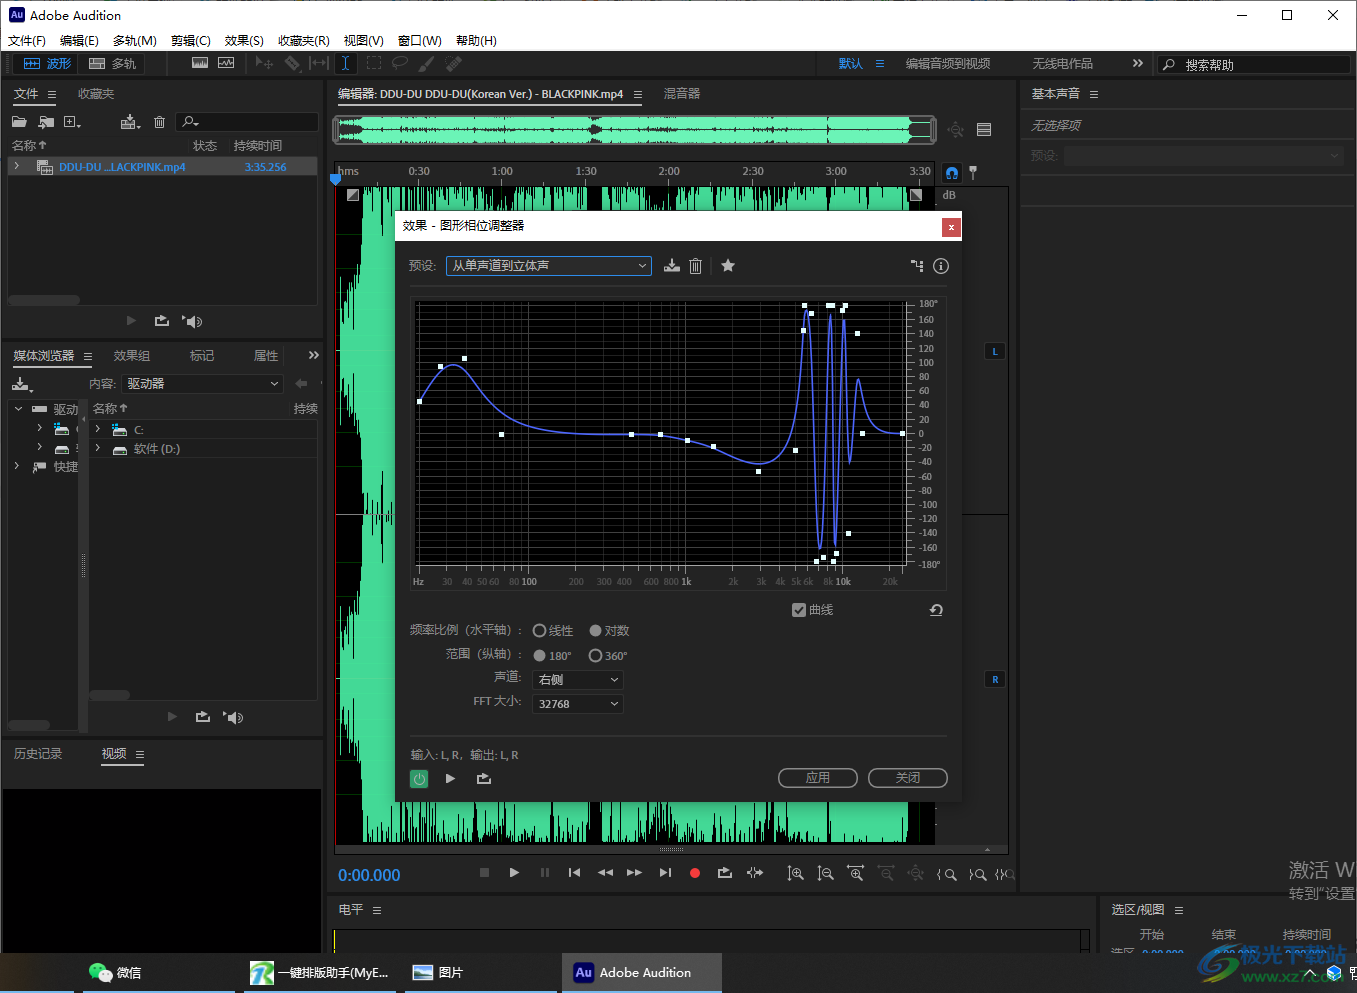Select the Time Selection tool
This screenshot has width=1357, height=993.
pyautogui.click(x=345, y=63)
